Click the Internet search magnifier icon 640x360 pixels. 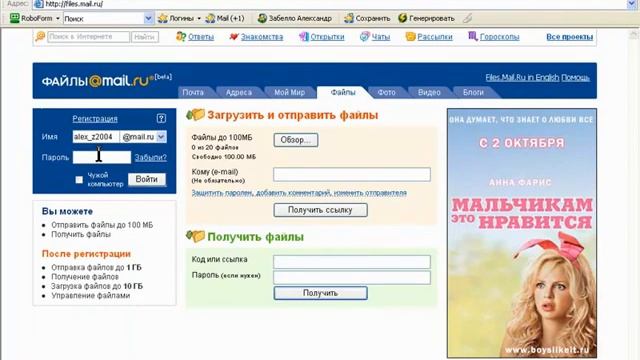click(x=40, y=37)
